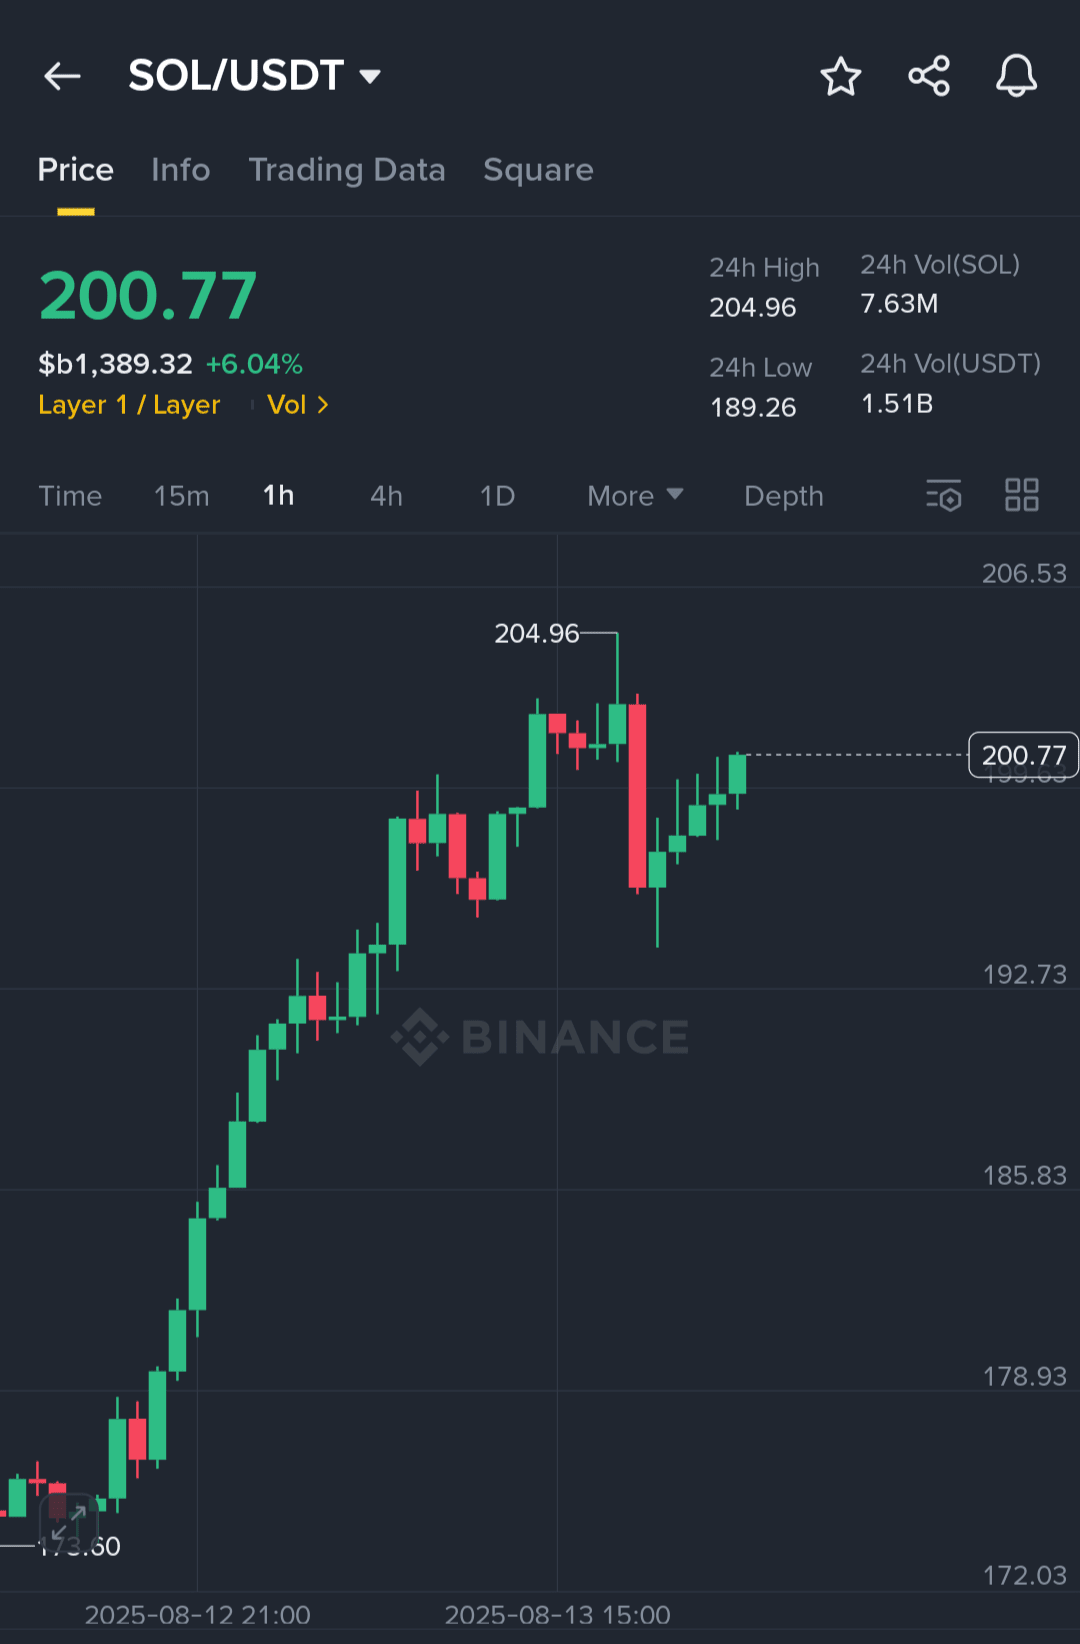Expand the More intervals dropdown
This screenshot has height=1644, width=1080.
(x=635, y=496)
